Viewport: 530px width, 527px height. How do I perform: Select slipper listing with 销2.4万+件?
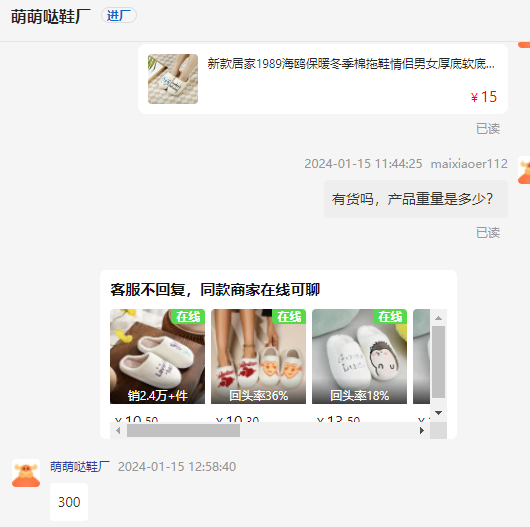[157, 356]
